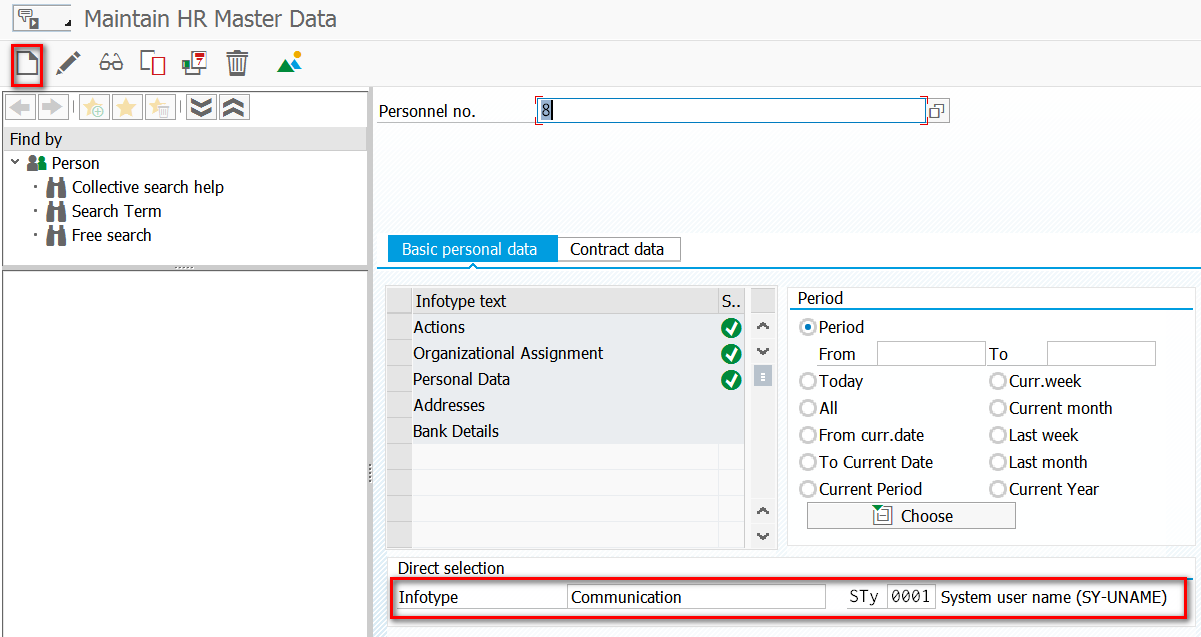Click the Personnel no. input field

tap(731, 111)
